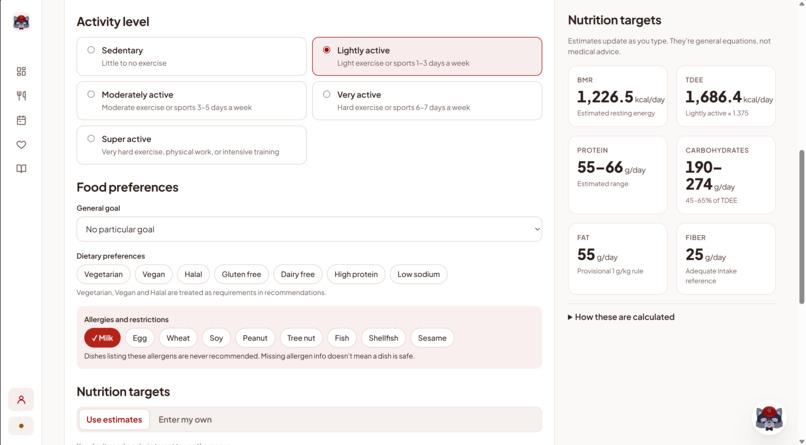Click the Activity level heading
The height and width of the screenshot is (445, 806).
point(113,22)
